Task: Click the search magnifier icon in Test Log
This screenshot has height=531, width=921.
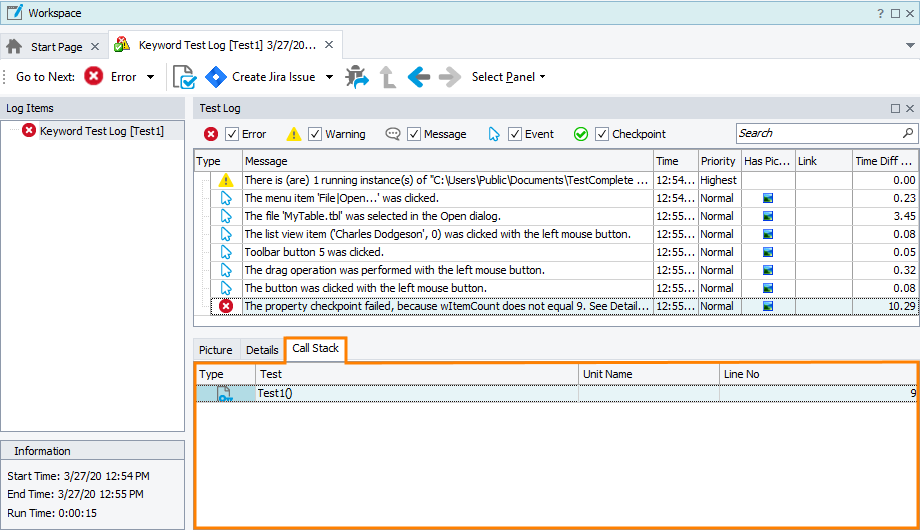Action: tap(907, 133)
